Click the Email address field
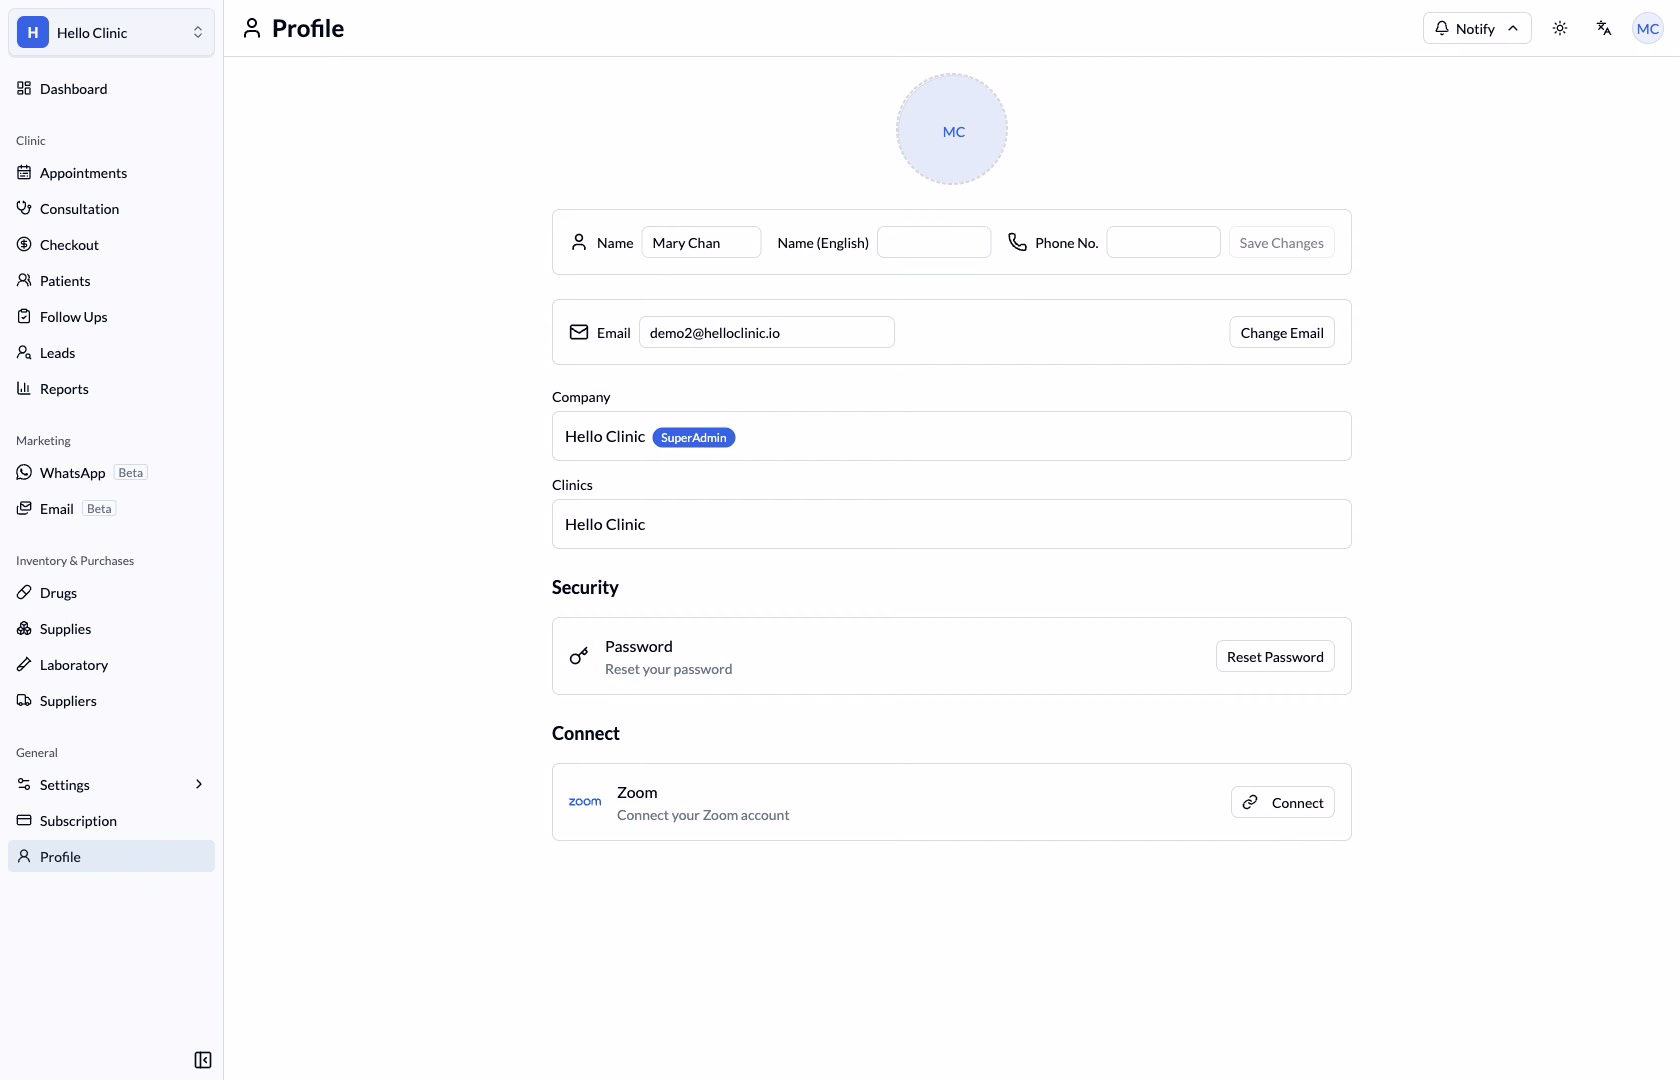The width and height of the screenshot is (1680, 1080). (767, 332)
